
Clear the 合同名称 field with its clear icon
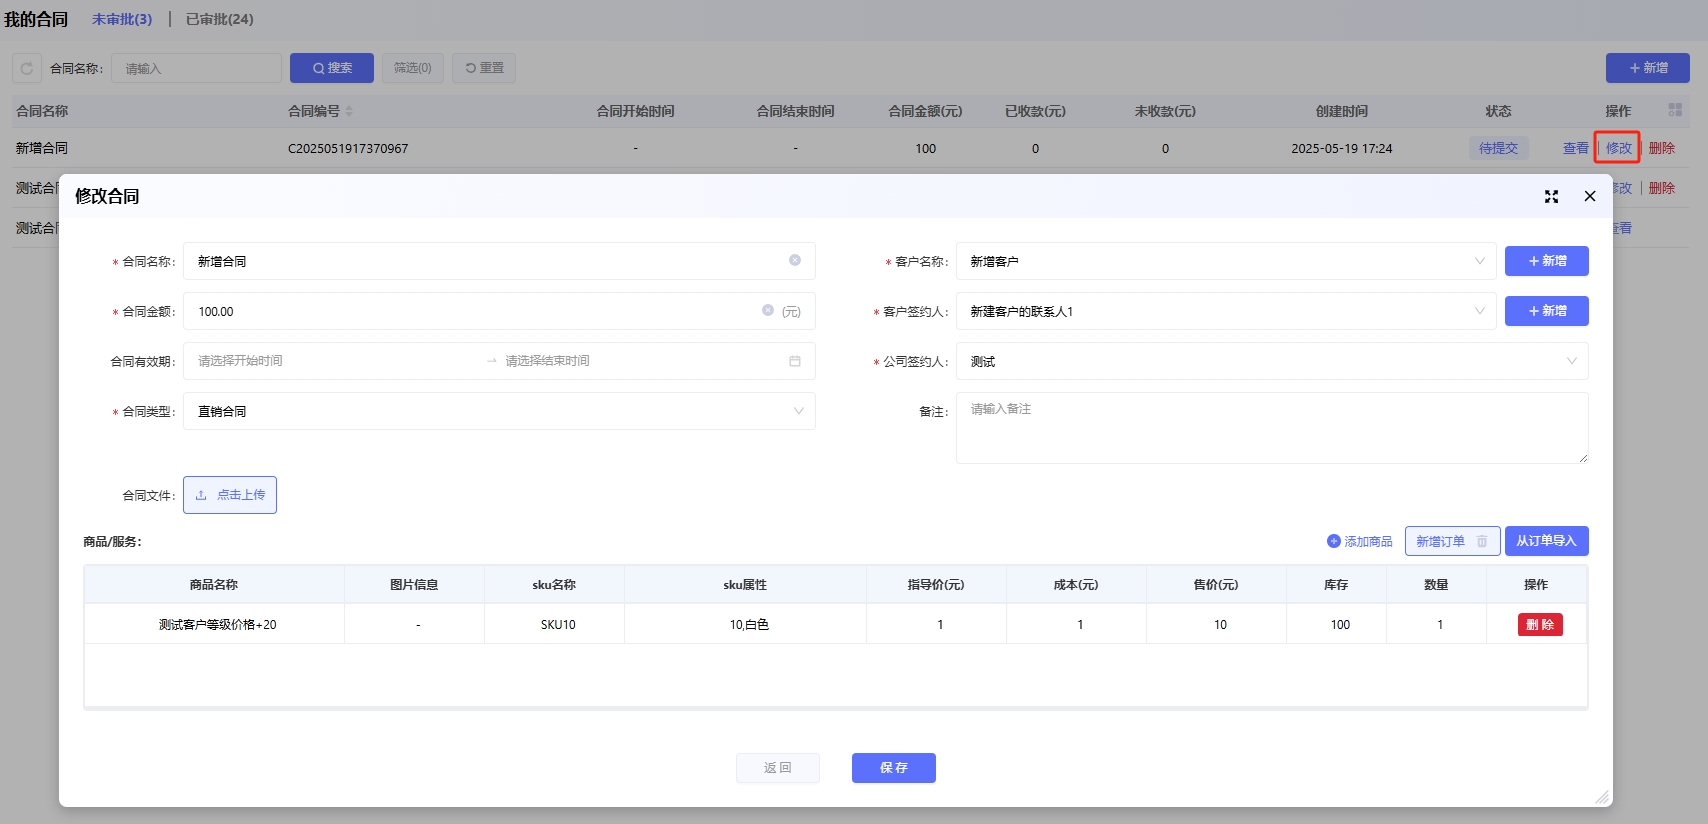pyautogui.click(x=795, y=260)
